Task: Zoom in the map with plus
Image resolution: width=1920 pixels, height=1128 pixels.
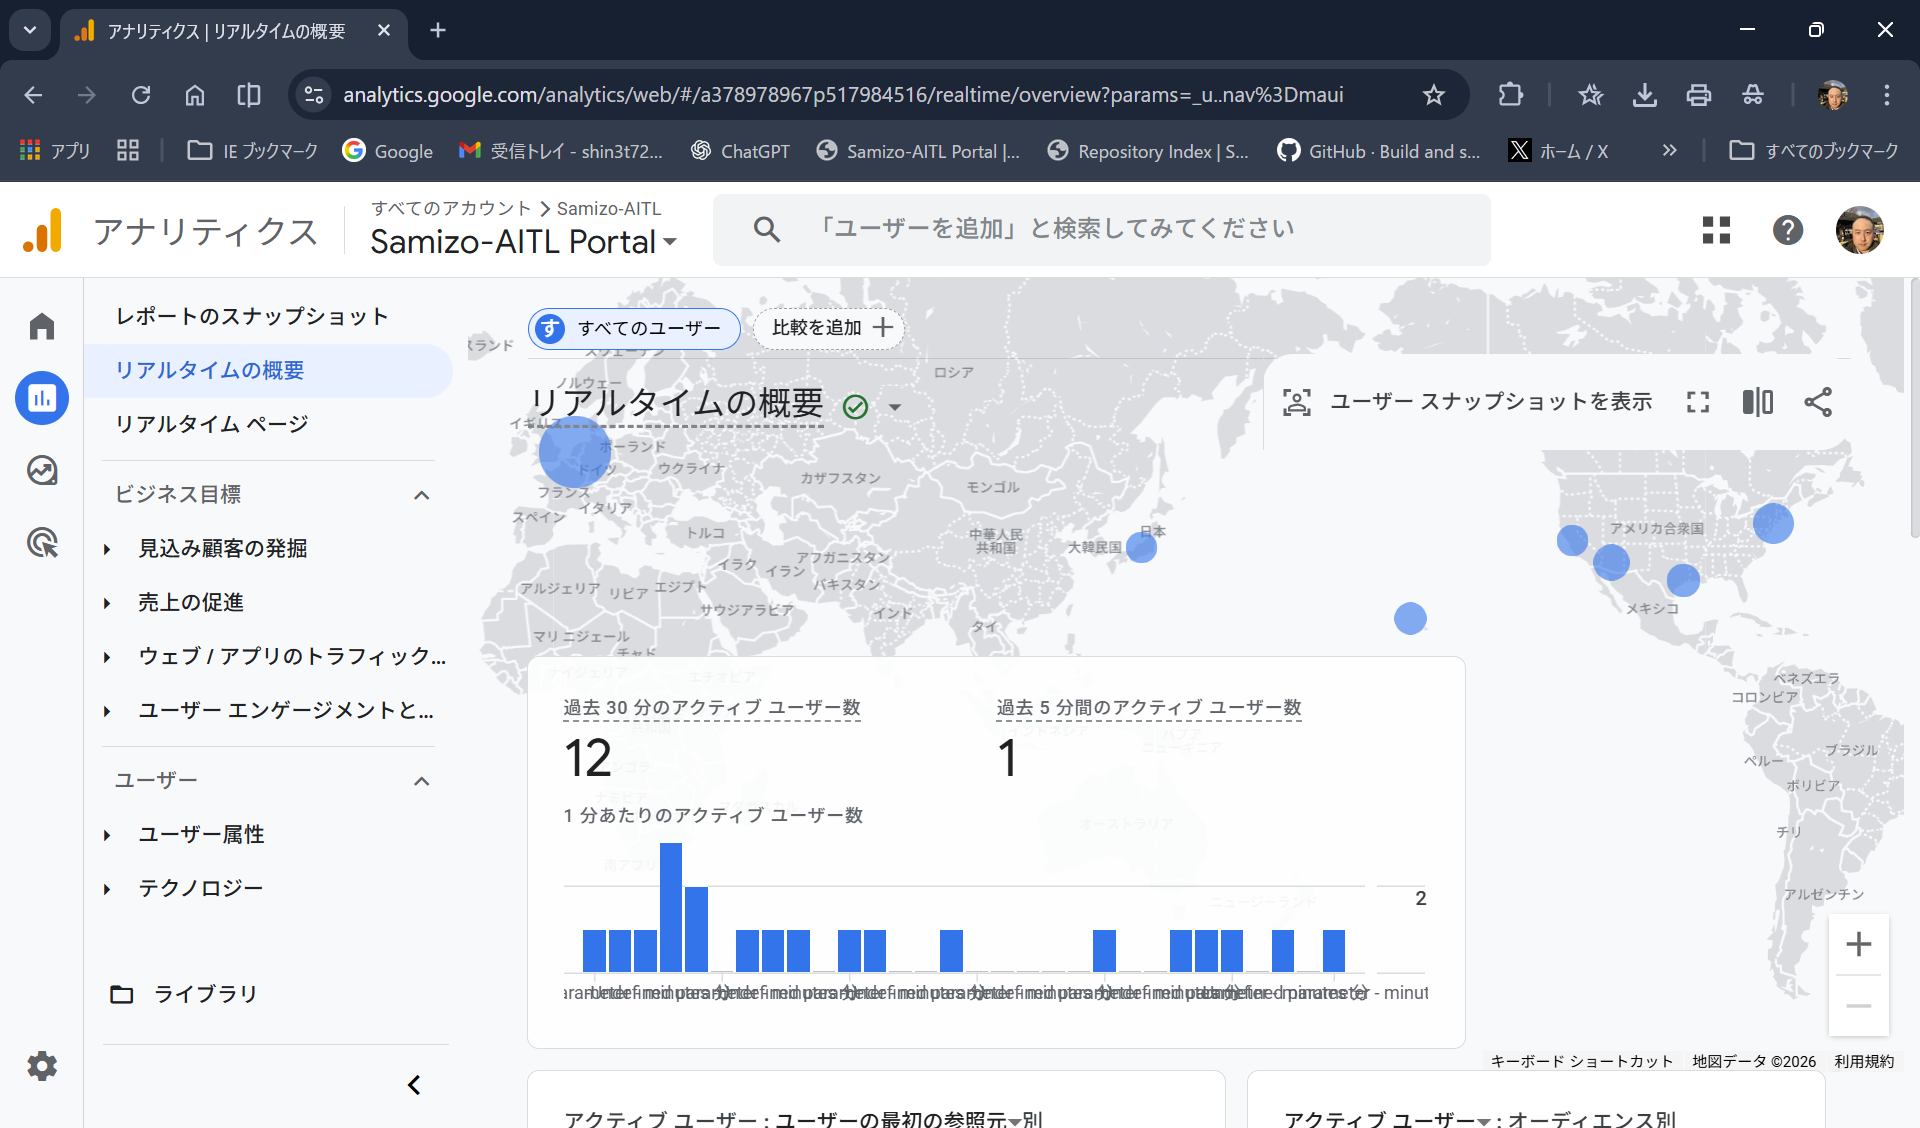Action: pos(1858,944)
